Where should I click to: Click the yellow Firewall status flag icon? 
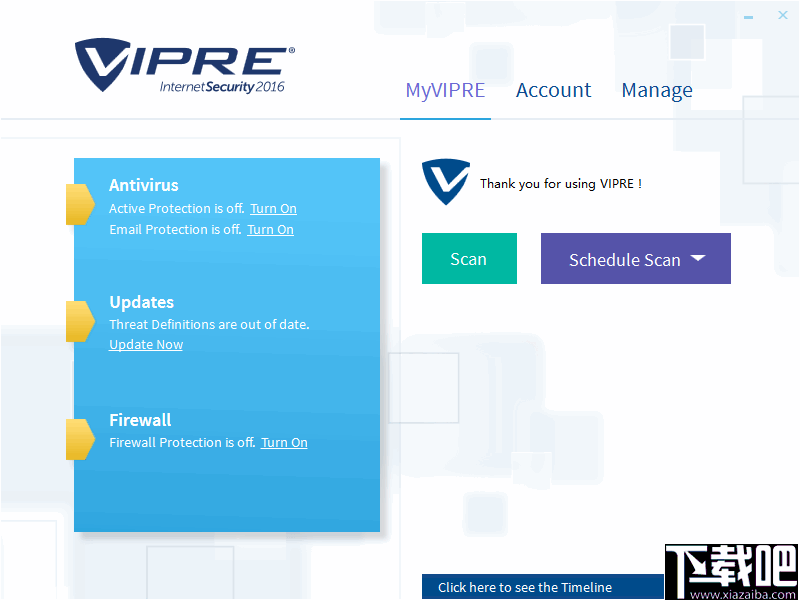[x=78, y=438]
